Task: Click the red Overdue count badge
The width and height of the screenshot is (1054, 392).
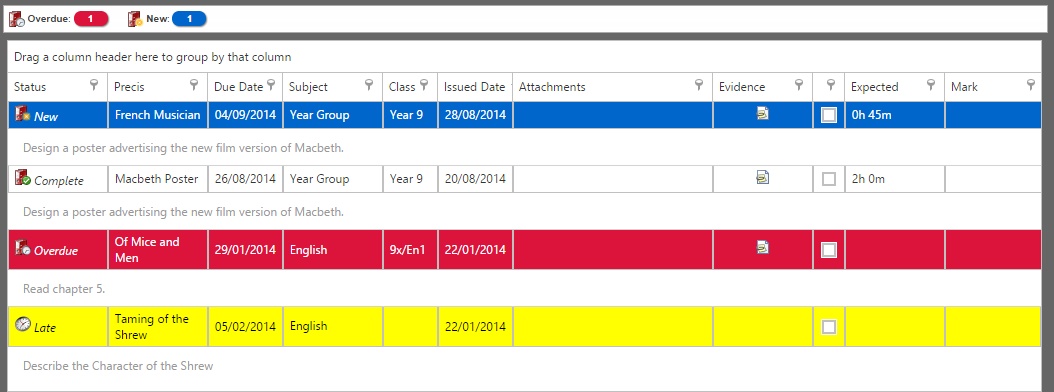Action: click(90, 19)
